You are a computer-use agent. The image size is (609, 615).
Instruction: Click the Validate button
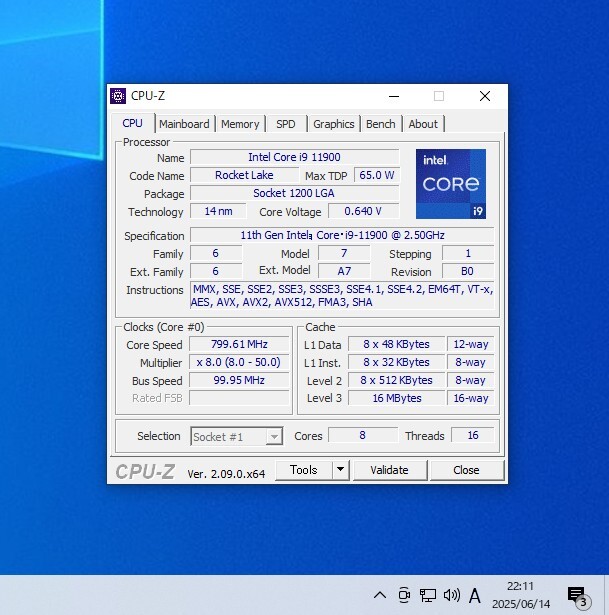point(389,470)
